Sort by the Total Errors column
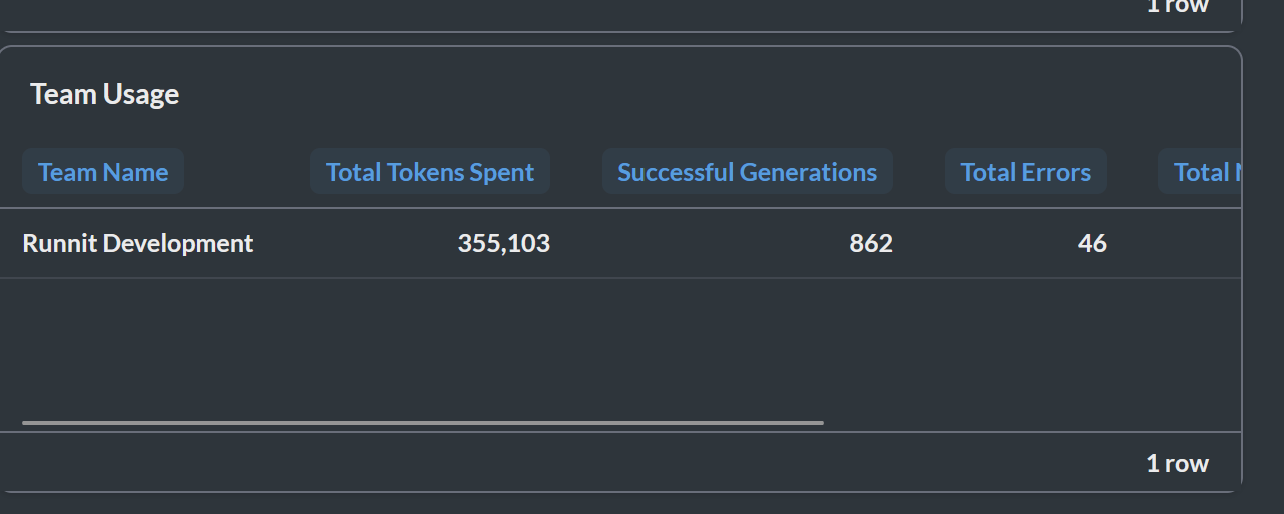The height and width of the screenshot is (514, 1284). click(1026, 172)
